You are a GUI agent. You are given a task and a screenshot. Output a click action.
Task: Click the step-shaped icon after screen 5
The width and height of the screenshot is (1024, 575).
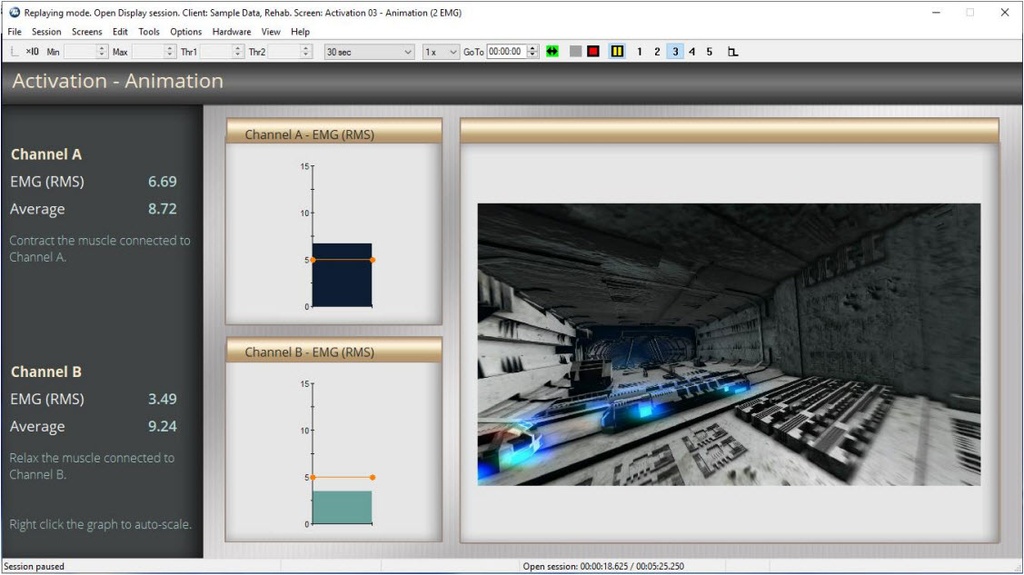733,52
